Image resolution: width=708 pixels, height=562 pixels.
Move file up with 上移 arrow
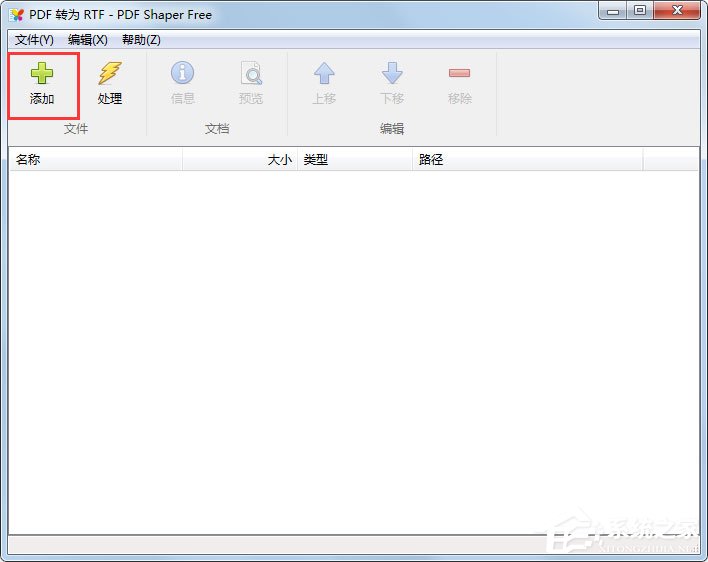coord(324,73)
